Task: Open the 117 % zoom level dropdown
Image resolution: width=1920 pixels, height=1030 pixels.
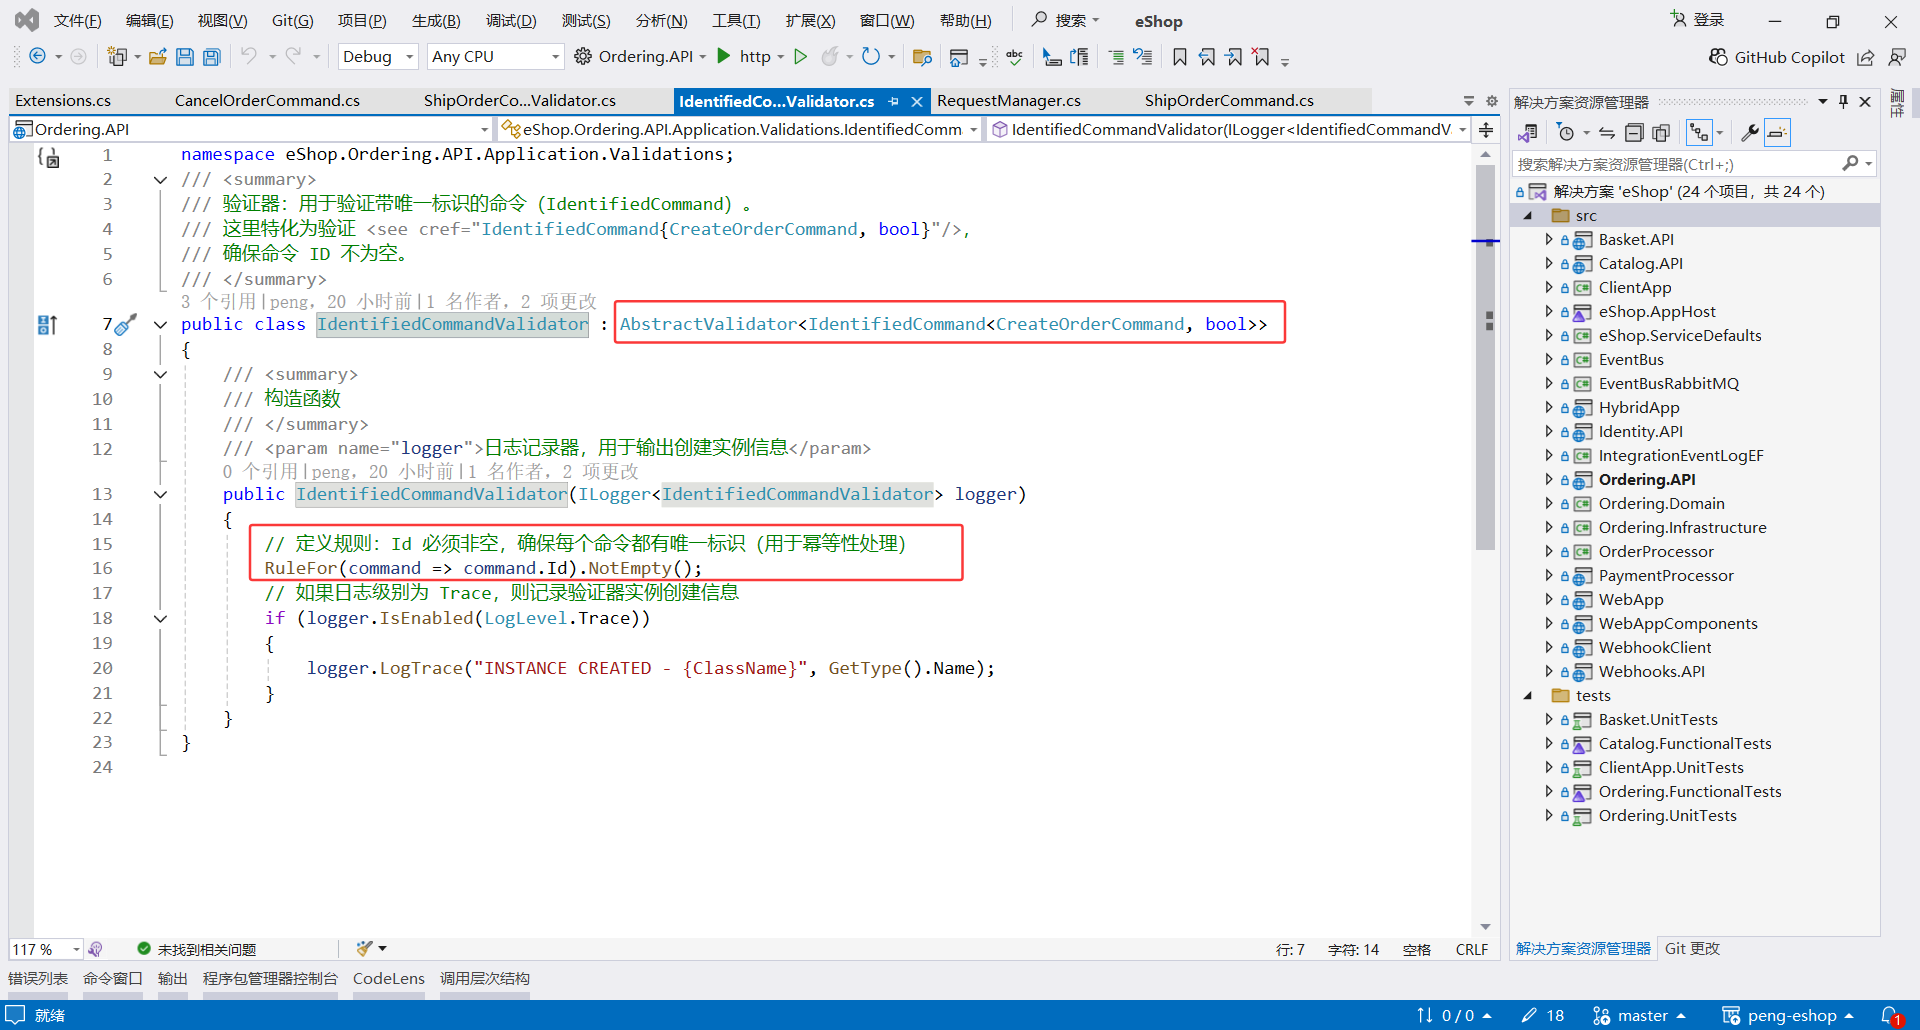Action: coord(46,949)
